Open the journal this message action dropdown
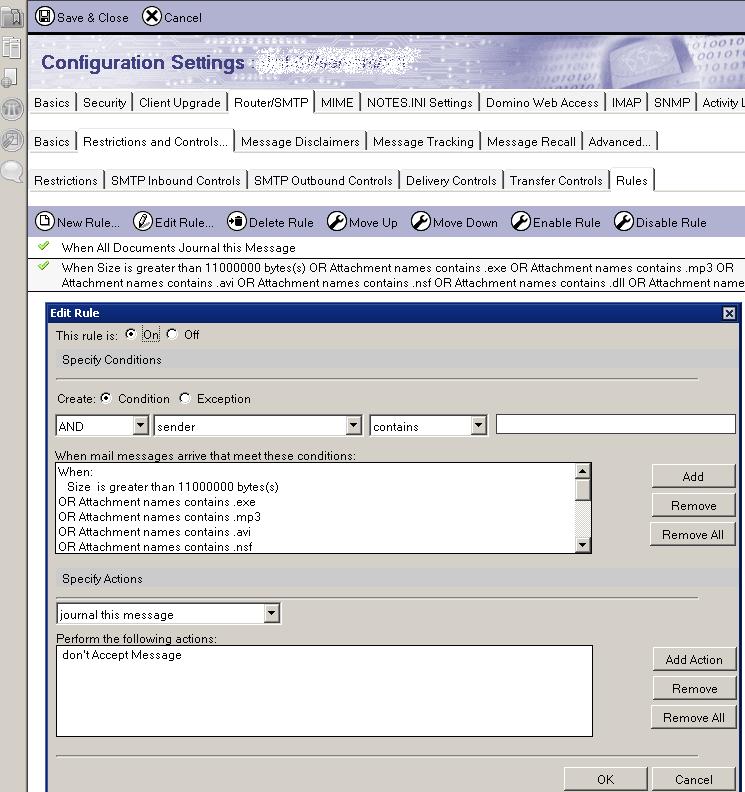 [271, 614]
